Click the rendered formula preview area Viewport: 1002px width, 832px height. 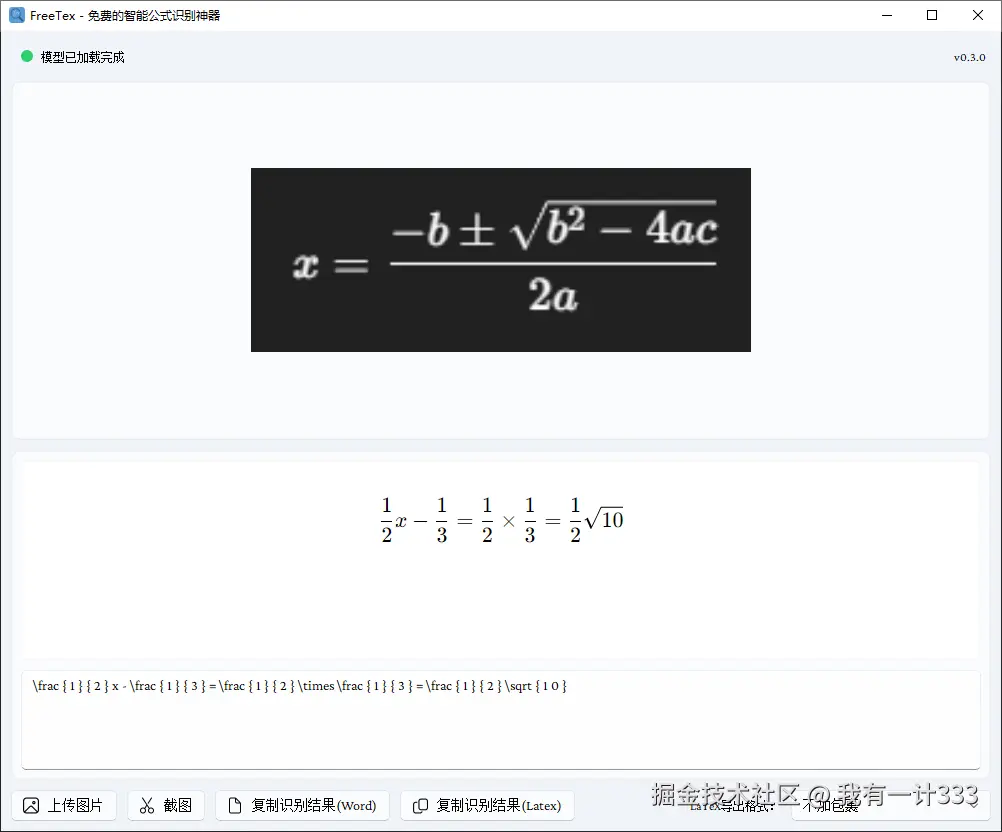click(x=500, y=520)
